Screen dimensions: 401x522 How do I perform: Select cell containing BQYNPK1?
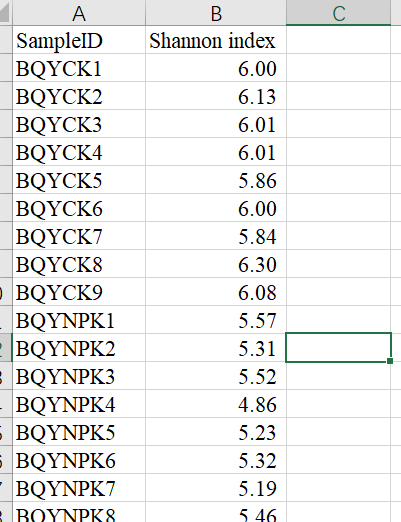pyautogui.click(x=79, y=320)
